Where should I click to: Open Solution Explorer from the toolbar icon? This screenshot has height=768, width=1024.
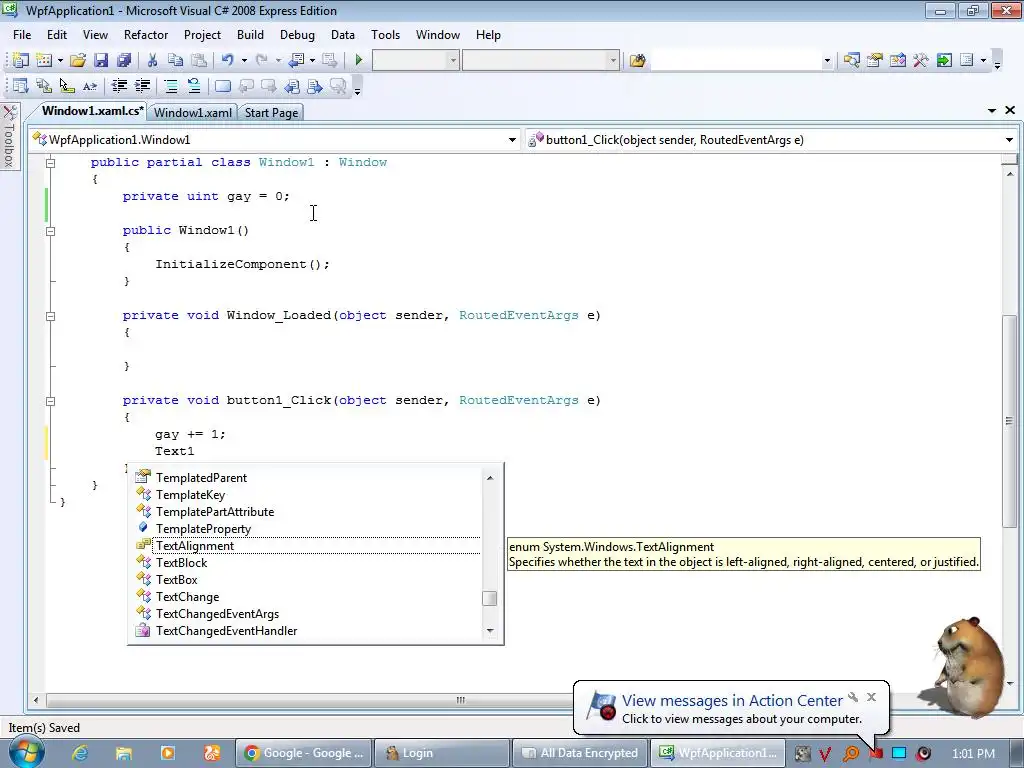point(851,60)
